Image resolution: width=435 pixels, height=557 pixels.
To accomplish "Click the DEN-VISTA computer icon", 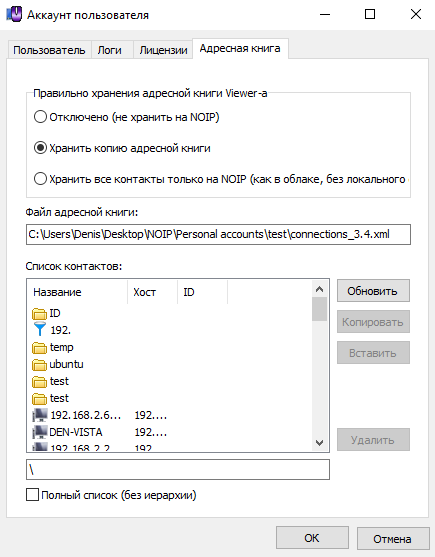I will 39,432.
